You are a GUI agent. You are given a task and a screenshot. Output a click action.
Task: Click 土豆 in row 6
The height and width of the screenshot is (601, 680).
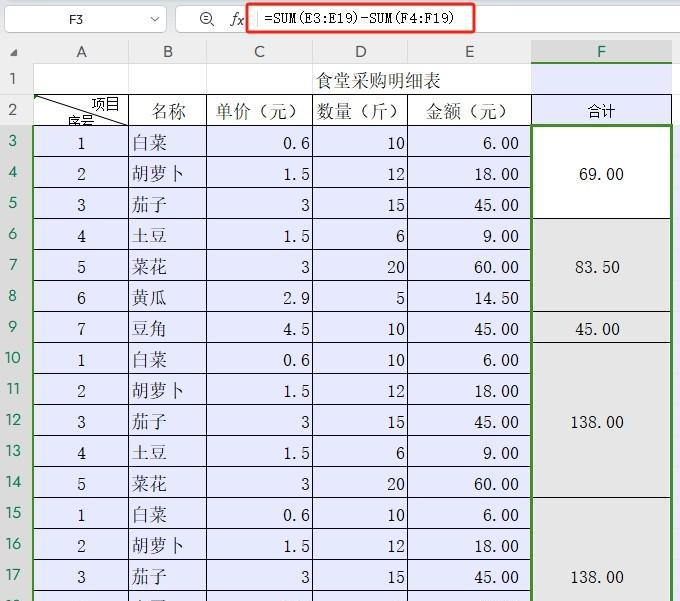point(168,235)
